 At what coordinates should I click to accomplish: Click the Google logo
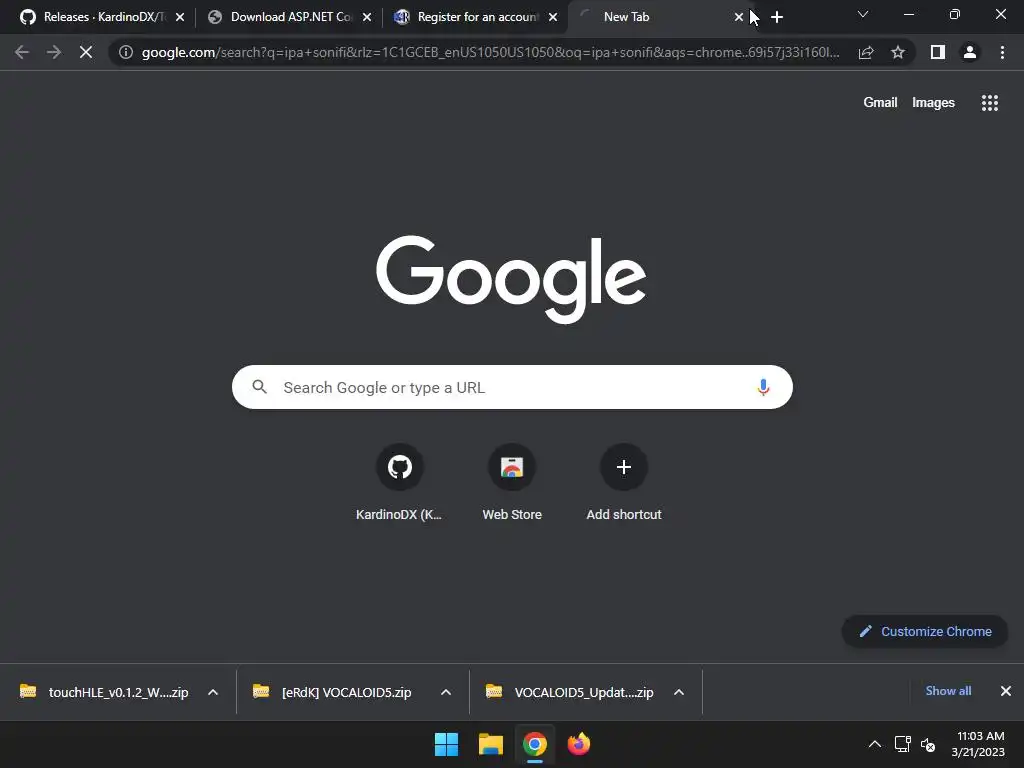pyautogui.click(x=511, y=278)
